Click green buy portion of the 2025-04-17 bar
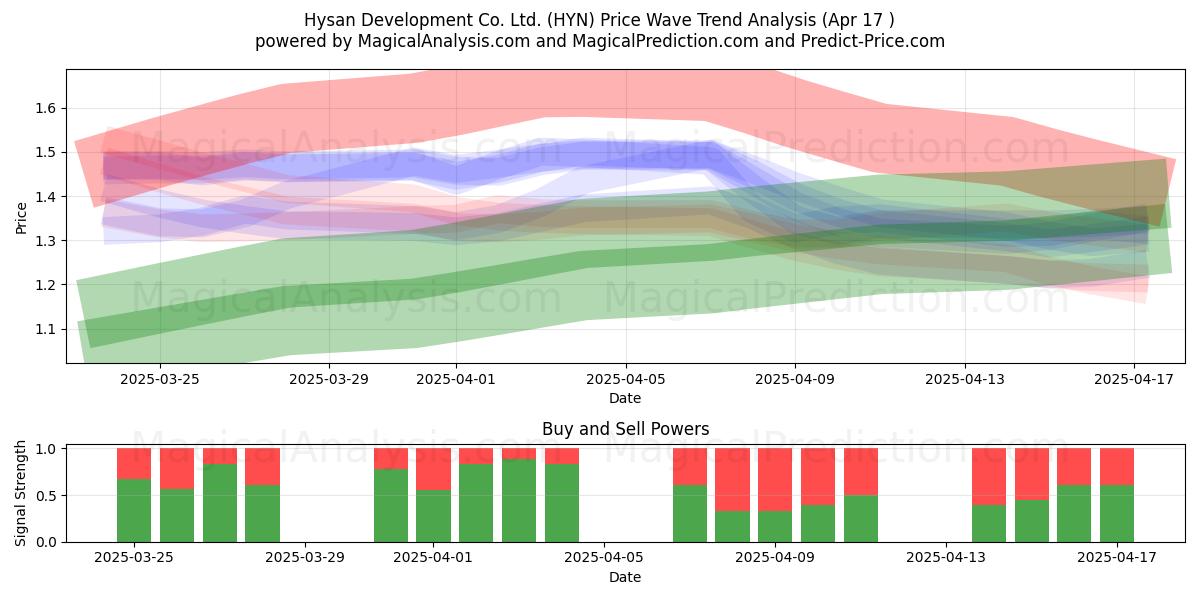 [1117, 513]
